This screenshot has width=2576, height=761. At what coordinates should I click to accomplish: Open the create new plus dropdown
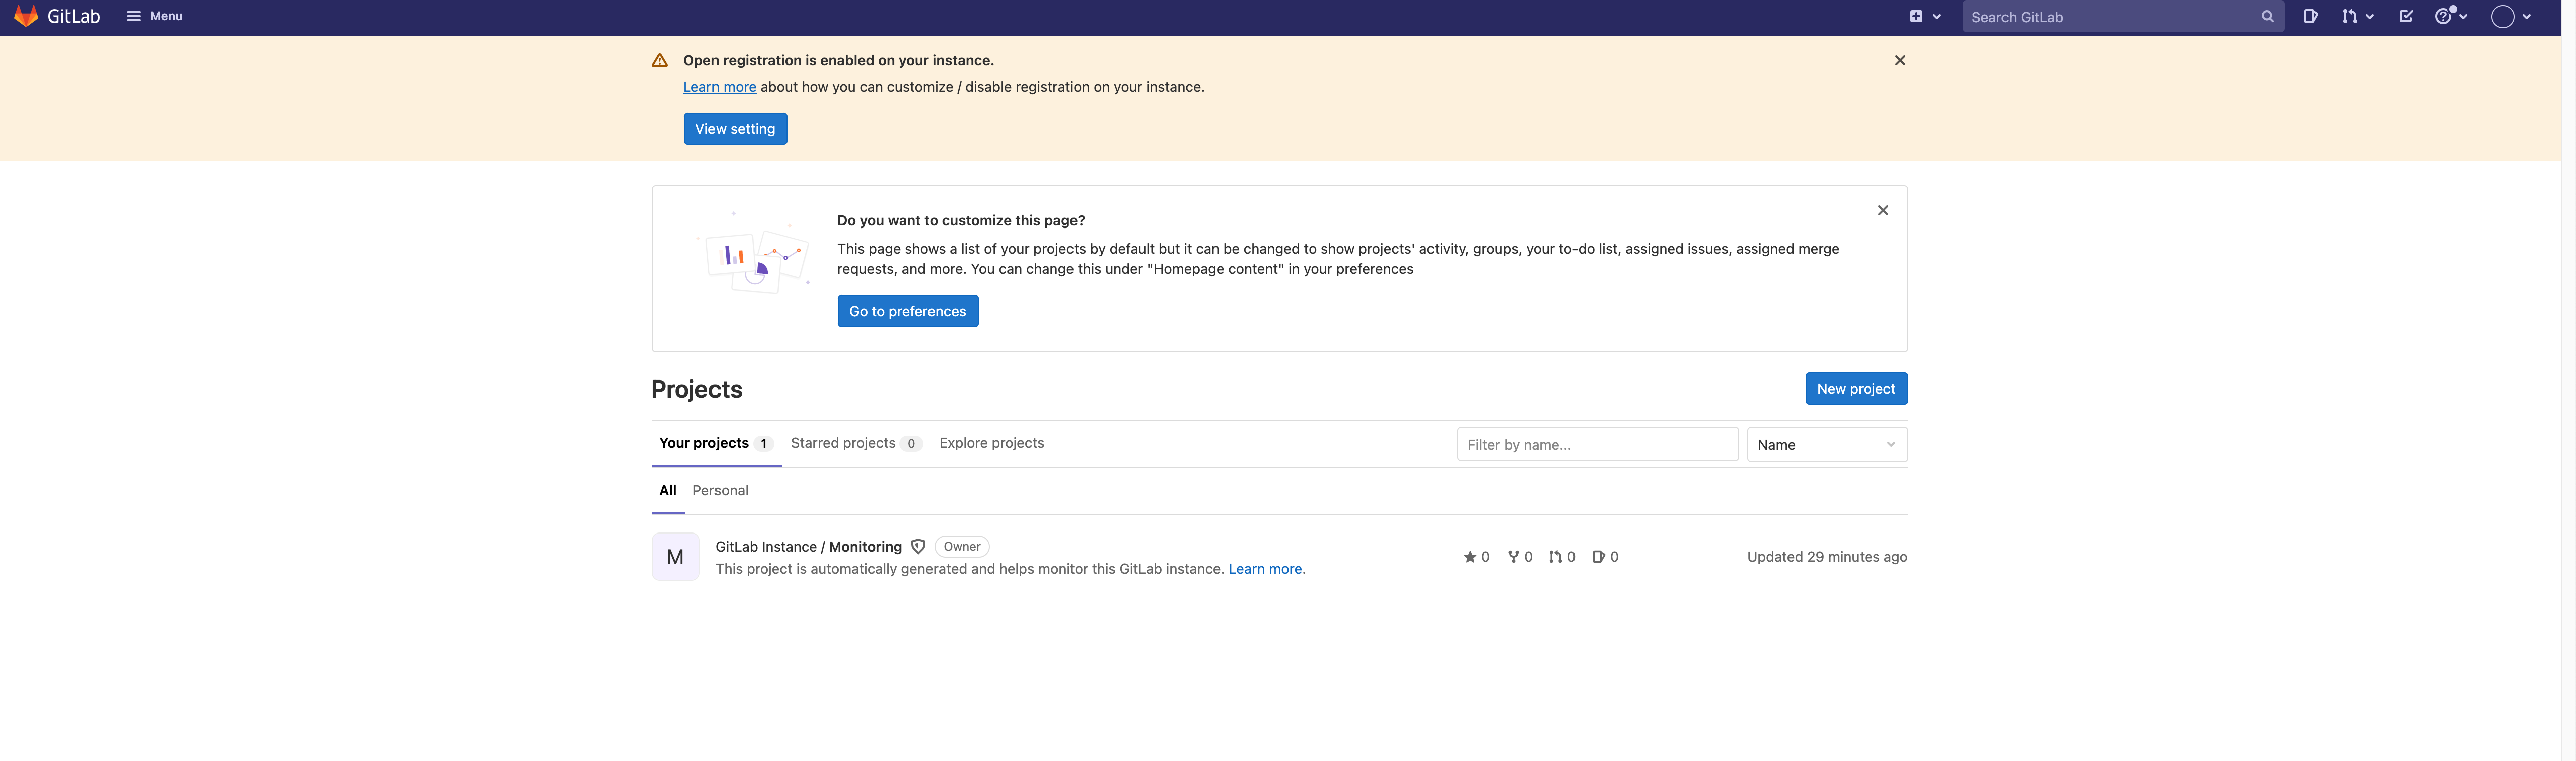(x=1925, y=16)
